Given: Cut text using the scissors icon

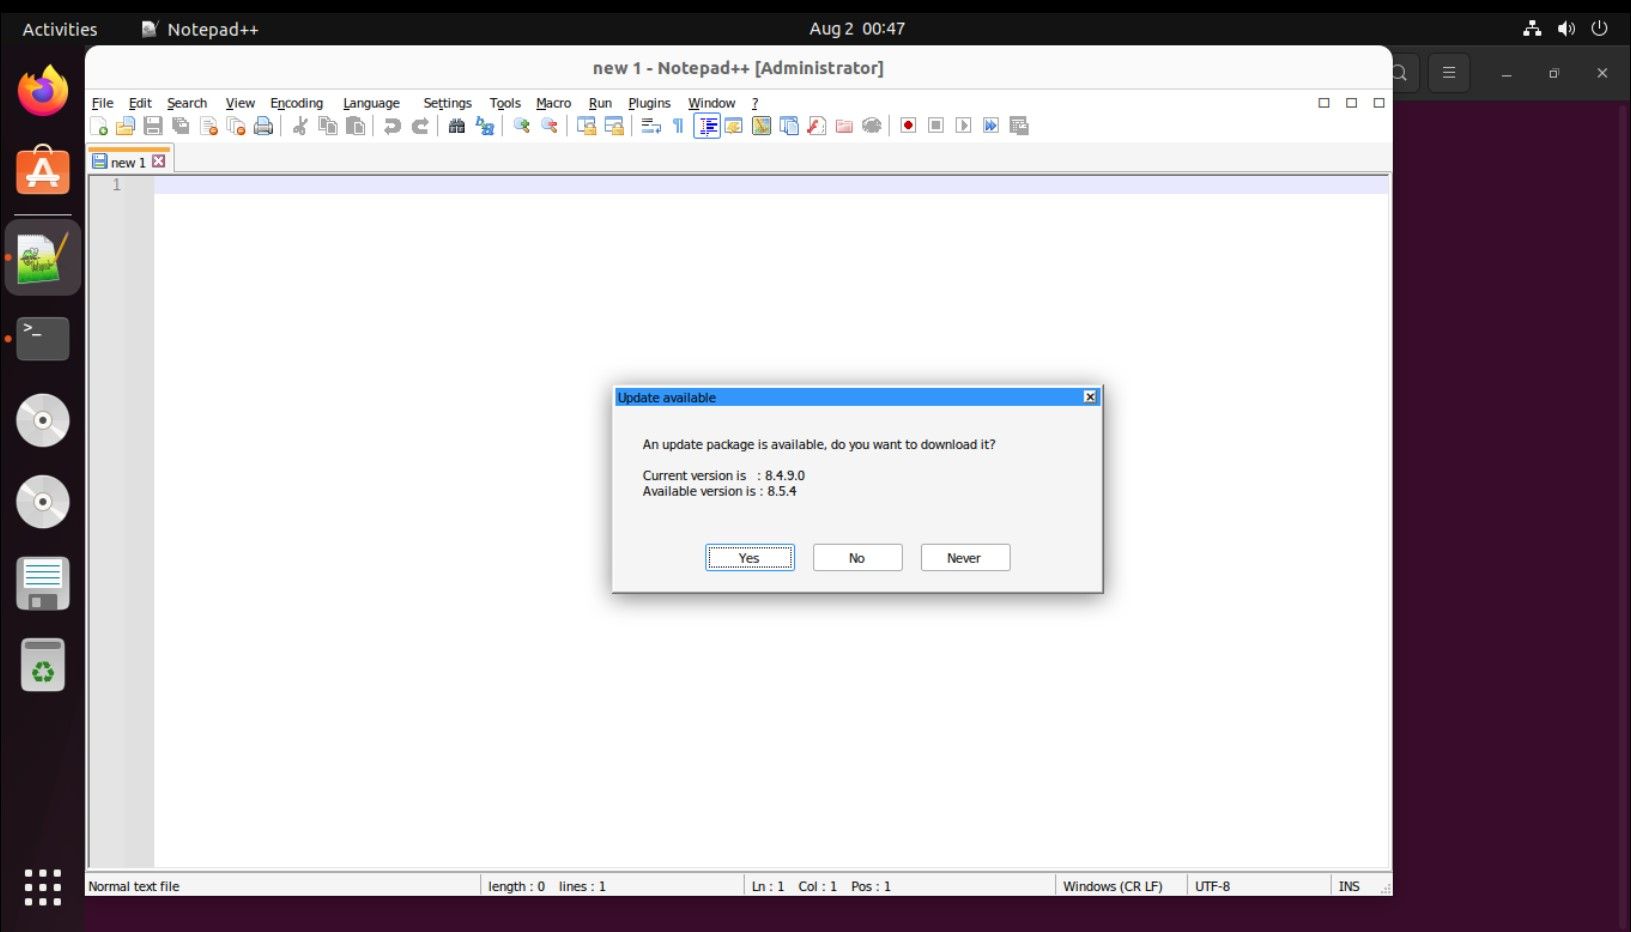Looking at the screenshot, I should [x=298, y=125].
